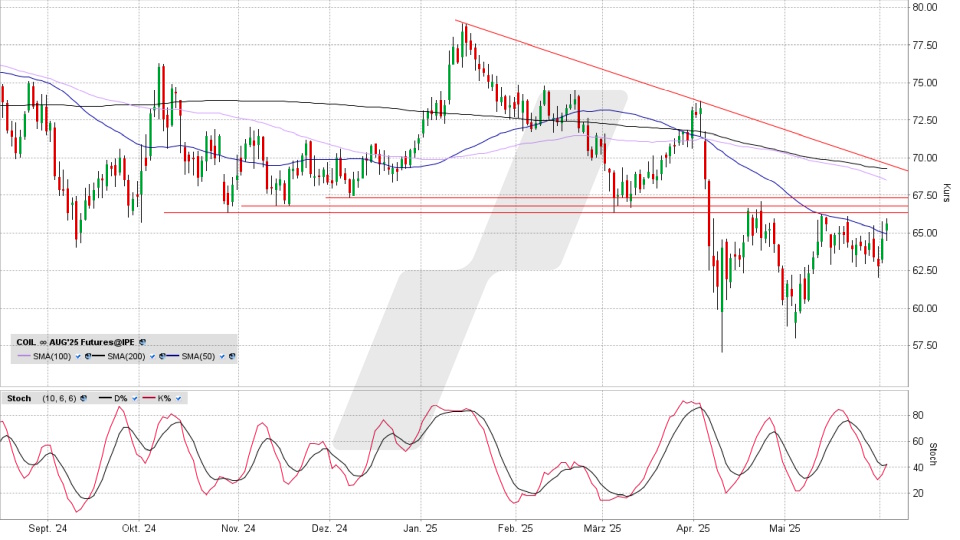Click the Kurs axis title
Image resolution: width=960 pixels, height=540 pixels.
point(946,192)
